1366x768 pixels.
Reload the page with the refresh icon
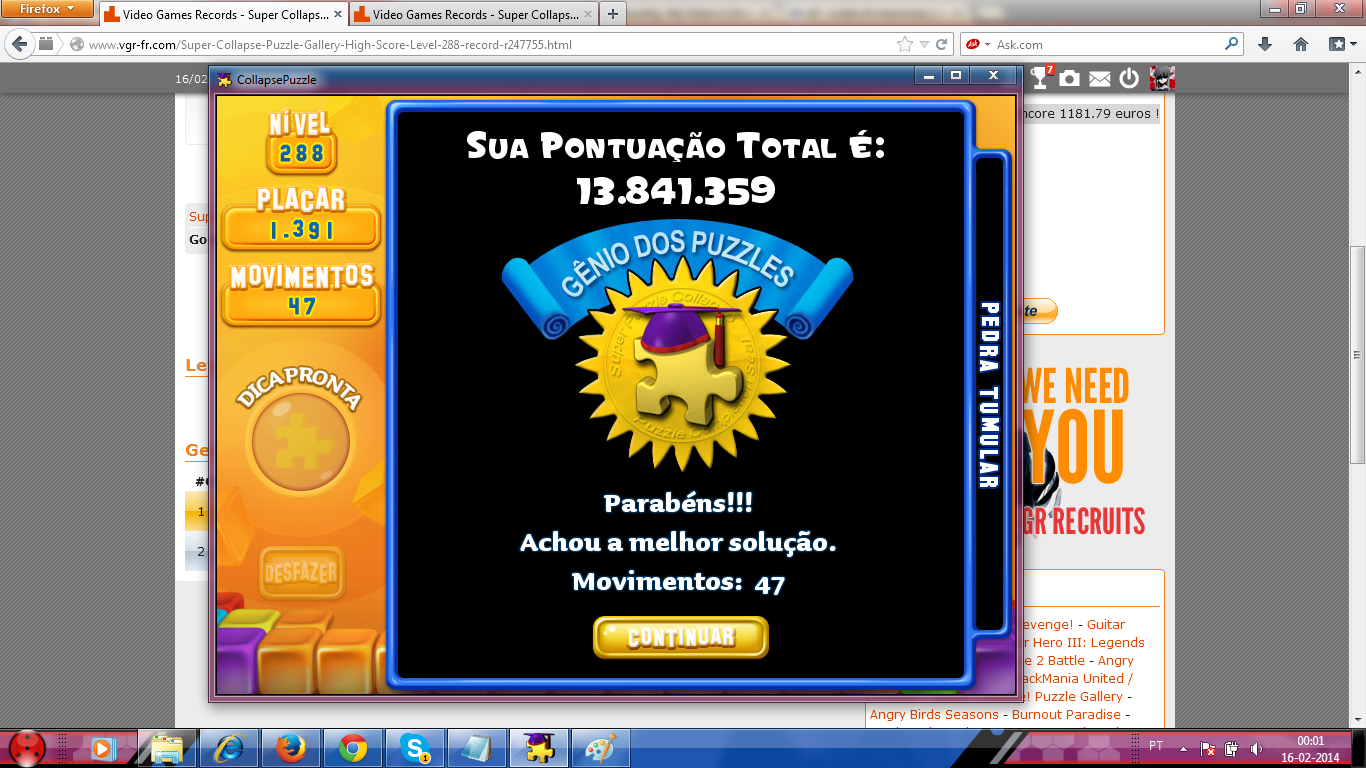click(x=941, y=44)
